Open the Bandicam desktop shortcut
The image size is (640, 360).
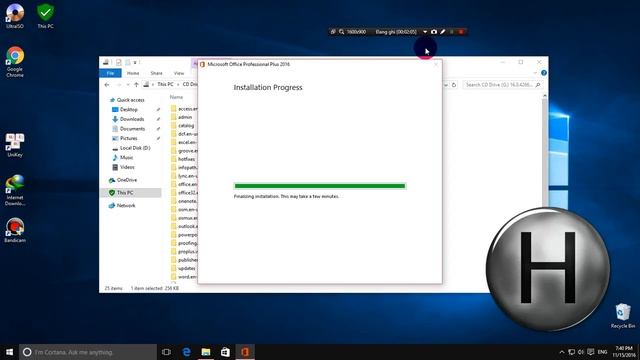pyautogui.click(x=15, y=231)
